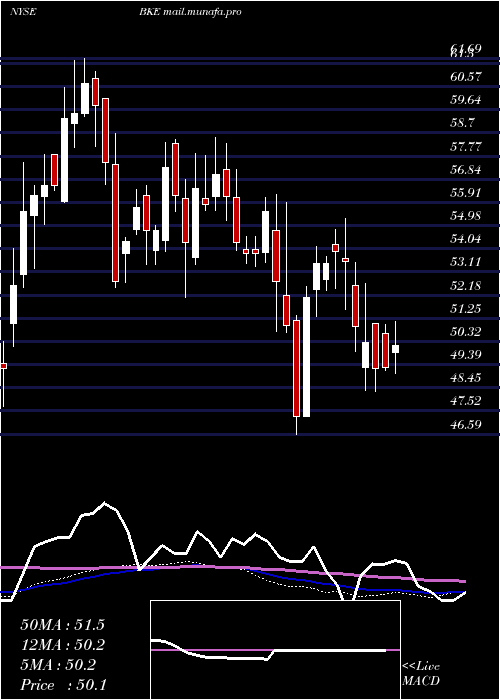This screenshot has width=500, height=700.
Task: Click the 46.59 price axis label
Action: (466, 424)
